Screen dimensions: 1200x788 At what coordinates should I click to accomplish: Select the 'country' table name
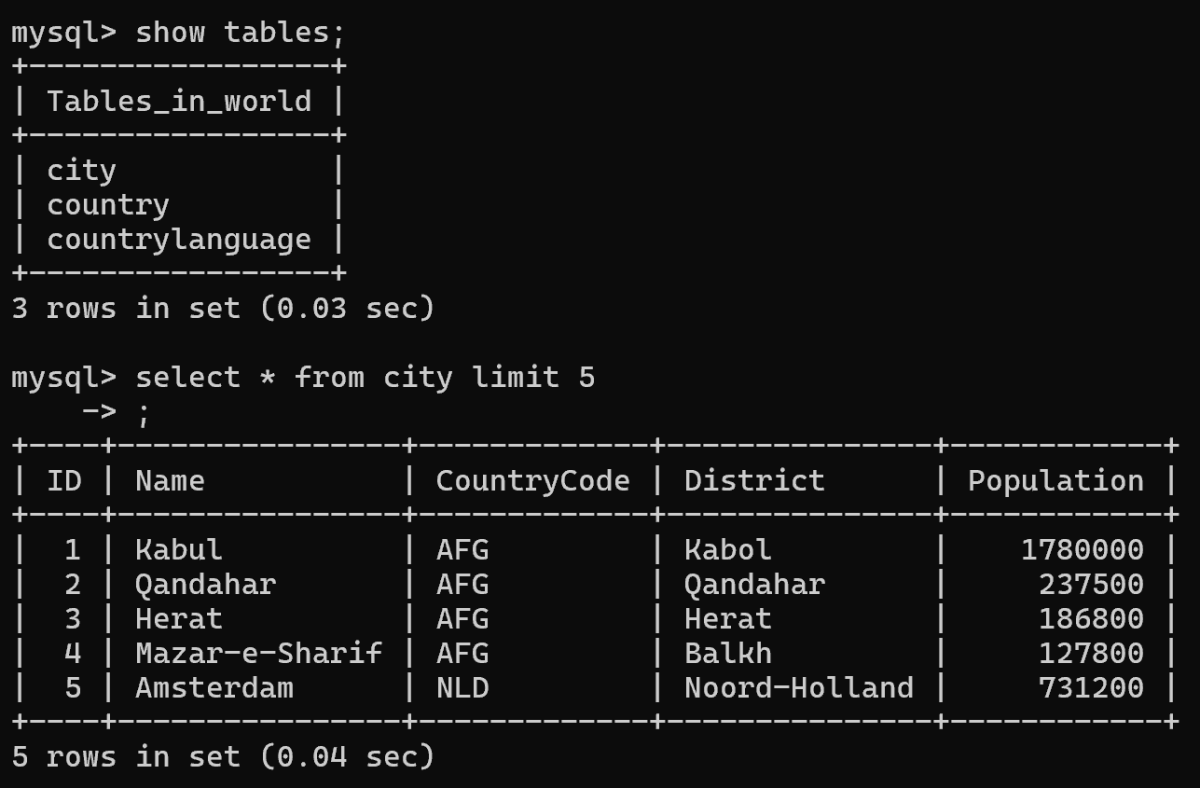point(108,205)
